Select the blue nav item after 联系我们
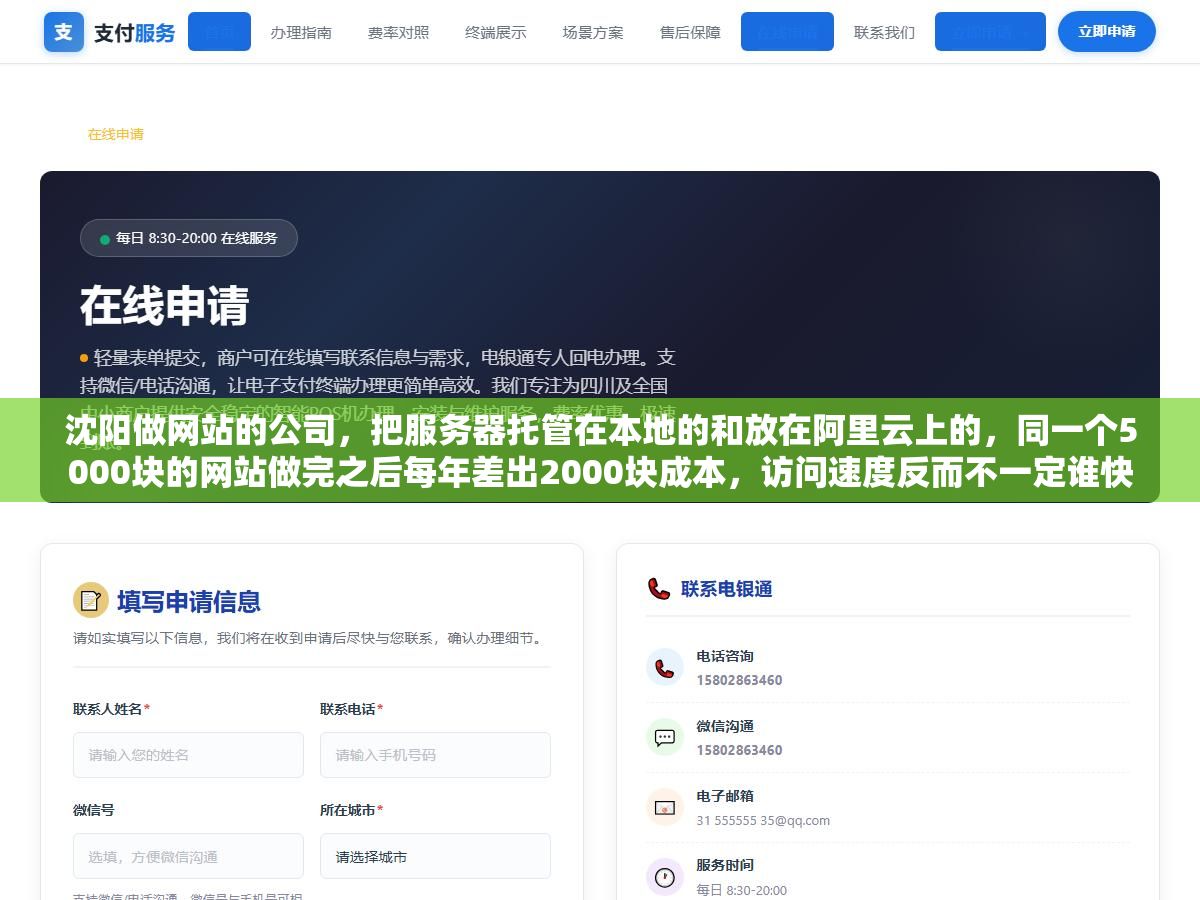The image size is (1200, 900). tap(990, 32)
